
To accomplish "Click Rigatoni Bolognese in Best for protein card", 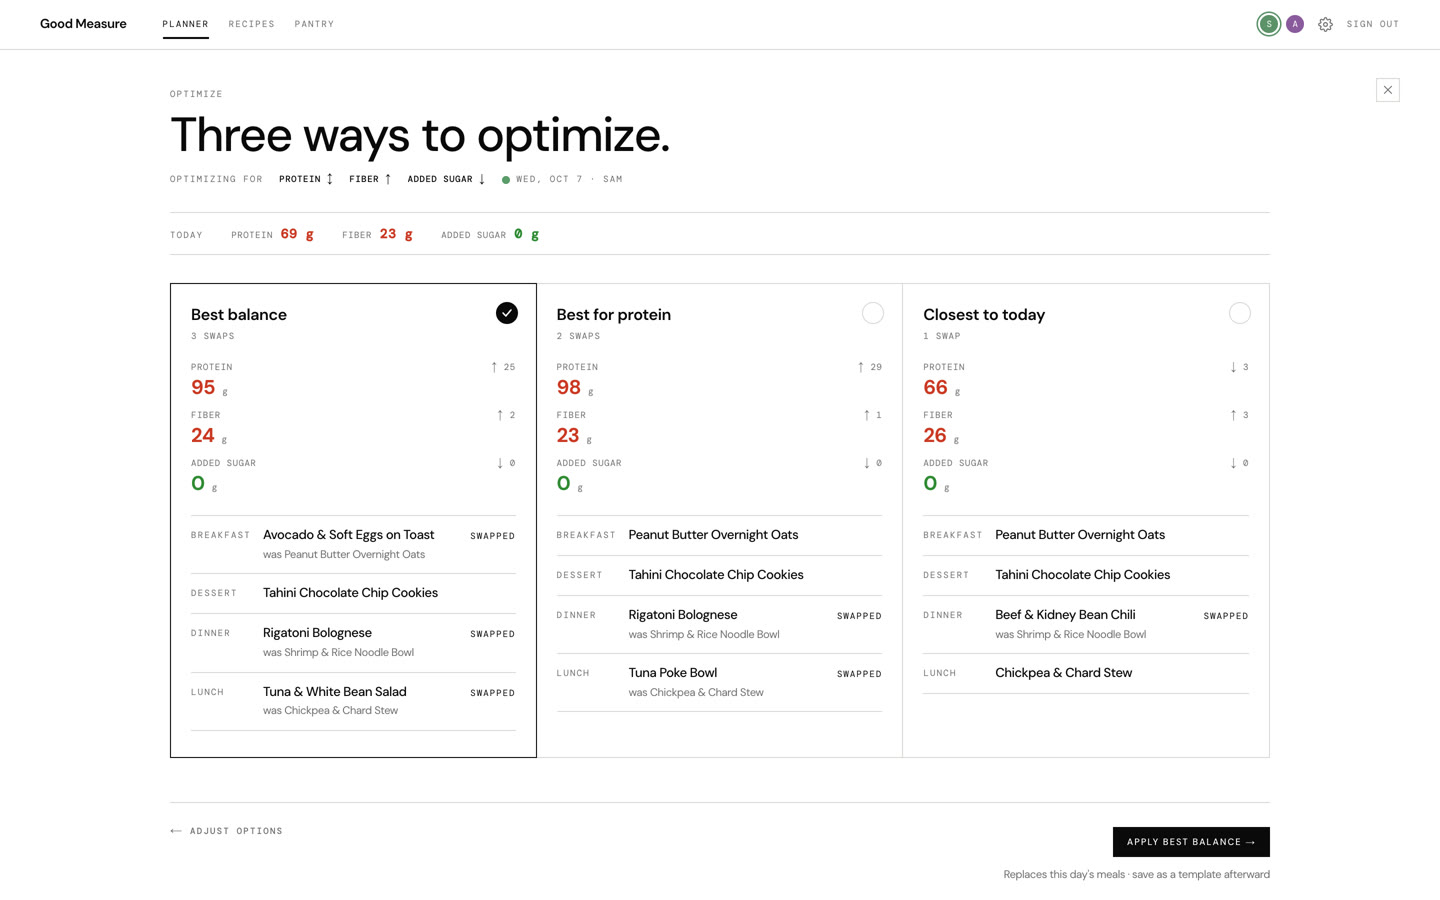I will coord(683,615).
